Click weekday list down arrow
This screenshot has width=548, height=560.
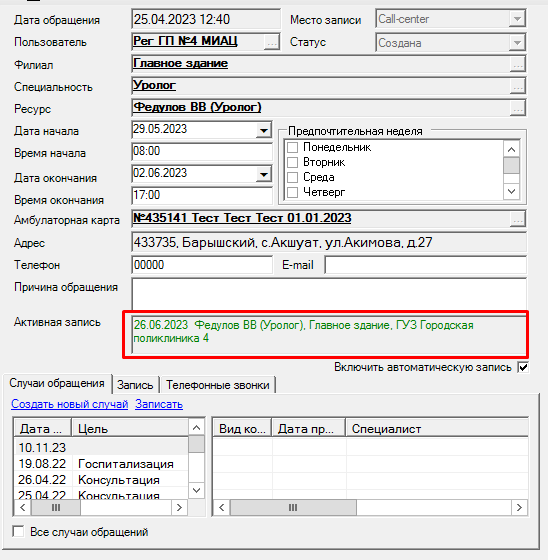[x=511, y=191]
